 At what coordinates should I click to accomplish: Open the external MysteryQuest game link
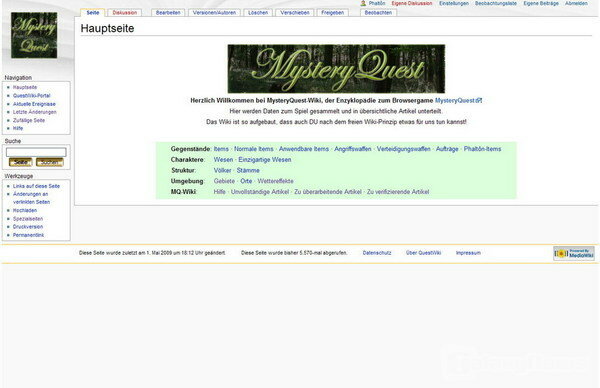458,101
